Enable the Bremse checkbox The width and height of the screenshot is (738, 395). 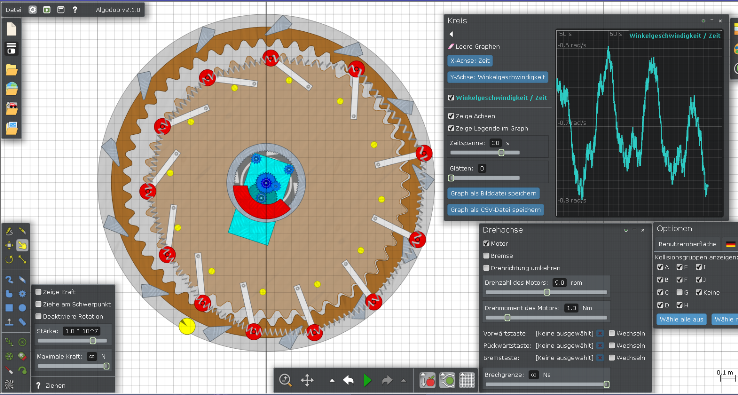click(x=486, y=256)
